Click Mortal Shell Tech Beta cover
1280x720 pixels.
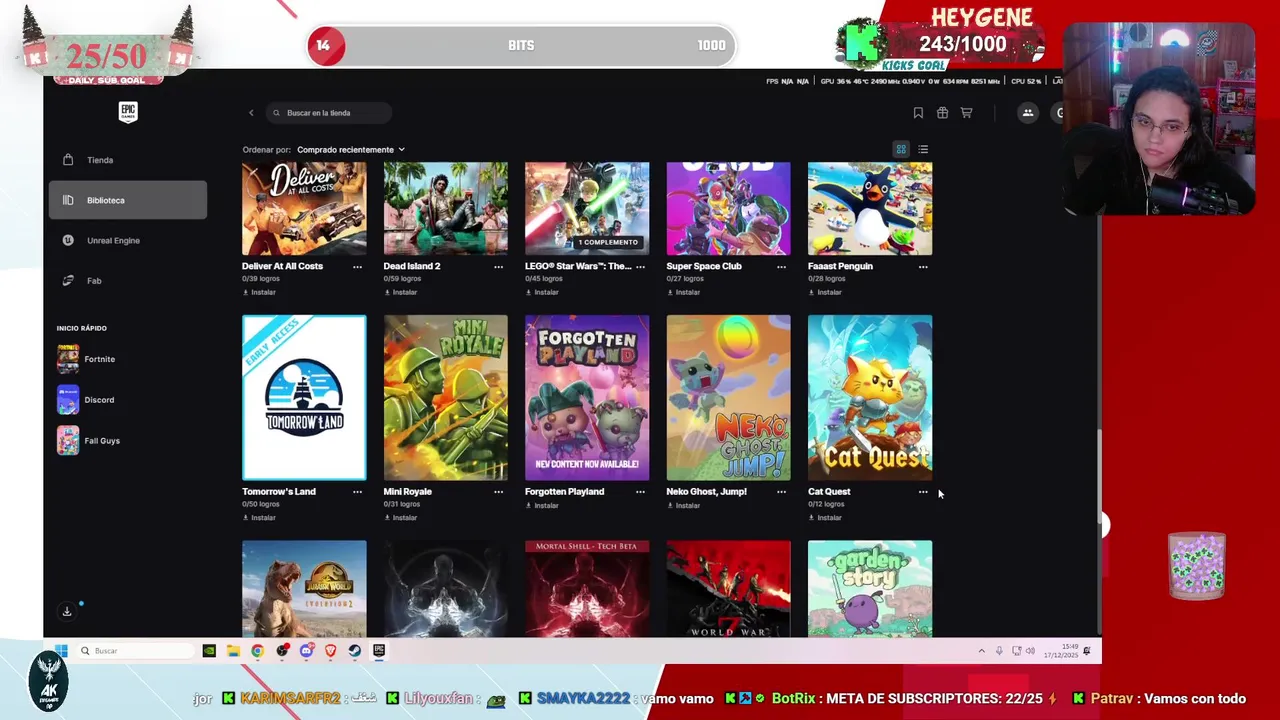coord(587,589)
